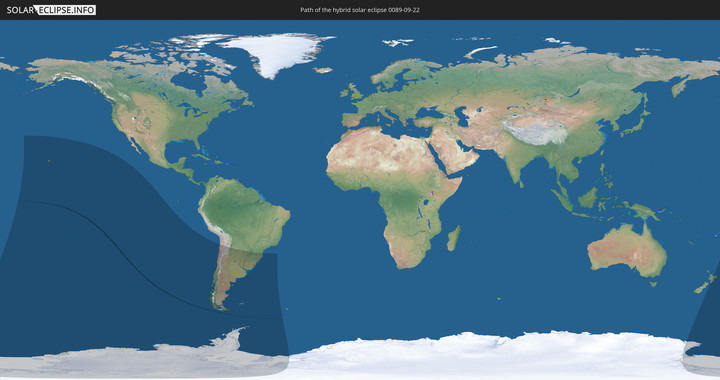720x380 pixels.
Task: Select the hybrid solar eclipse 0089-09-22 title
Action: click(360, 10)
